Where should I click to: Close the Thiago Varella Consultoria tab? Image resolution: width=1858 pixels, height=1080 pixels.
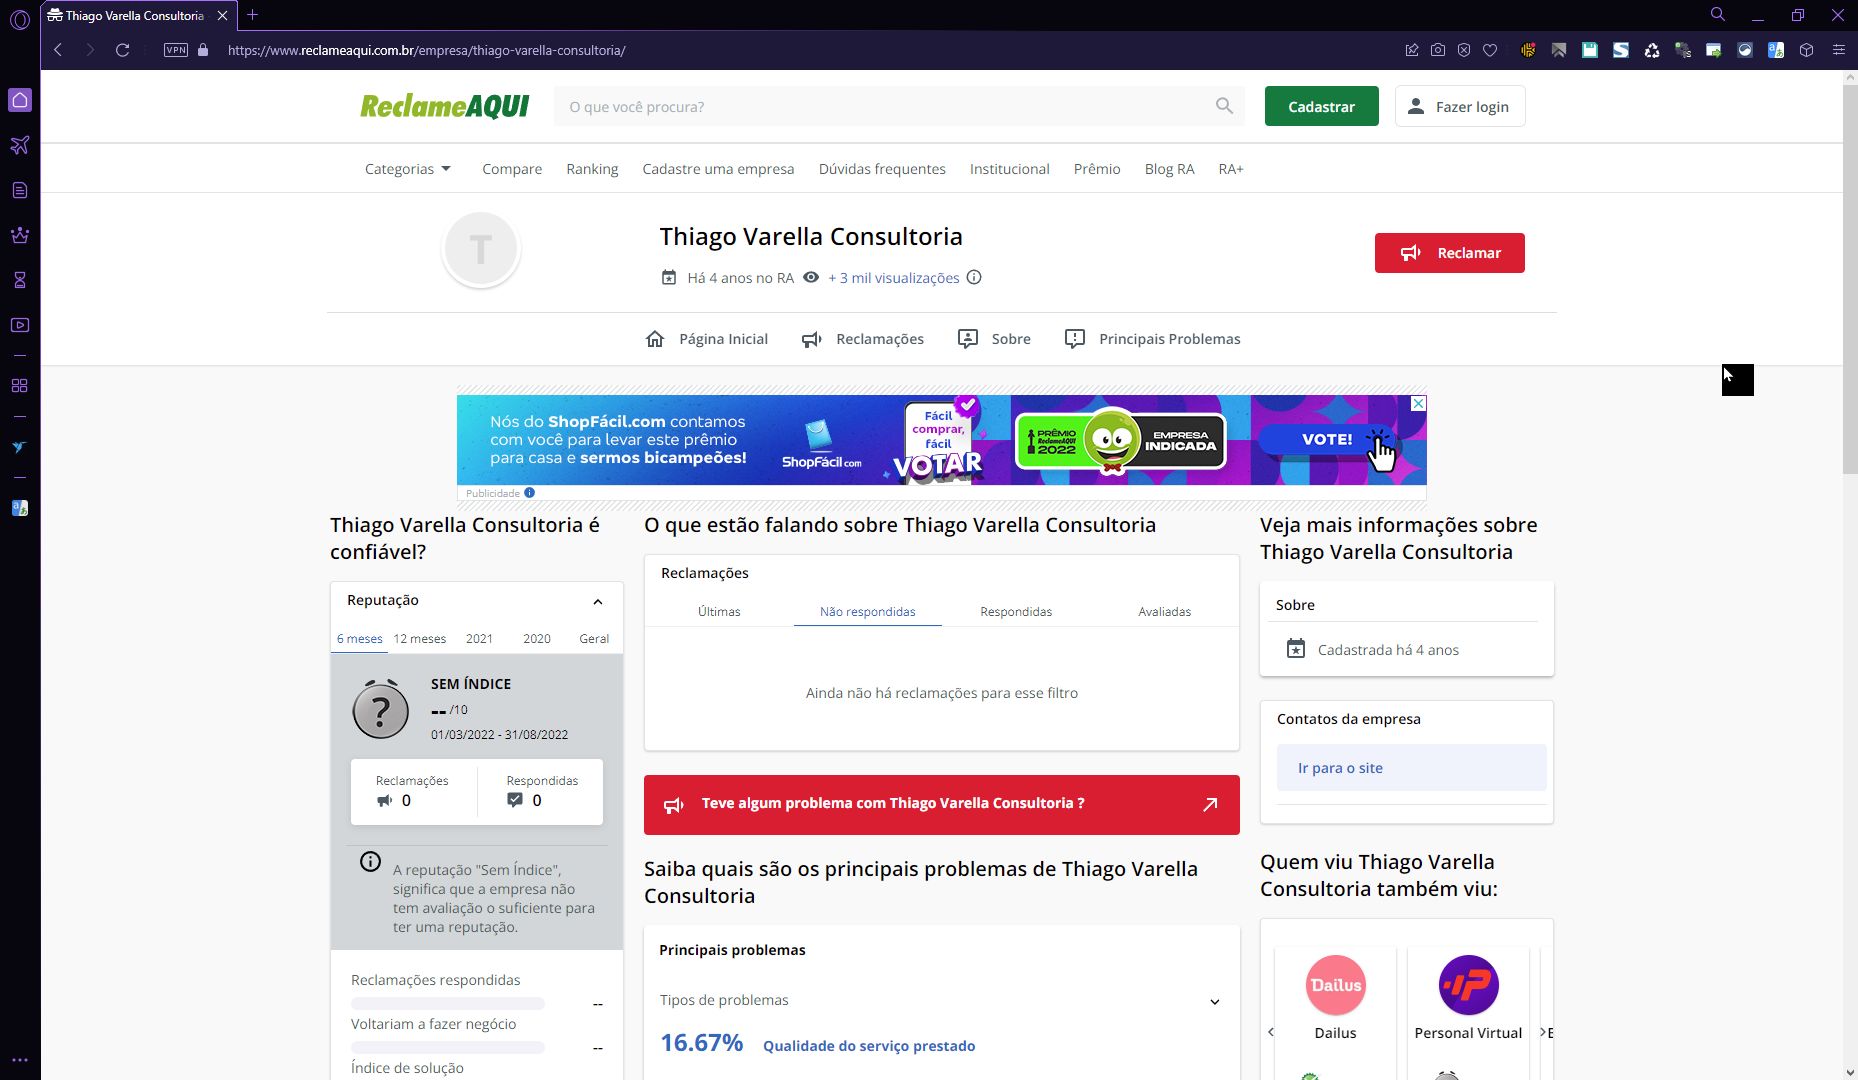point(222,15)
